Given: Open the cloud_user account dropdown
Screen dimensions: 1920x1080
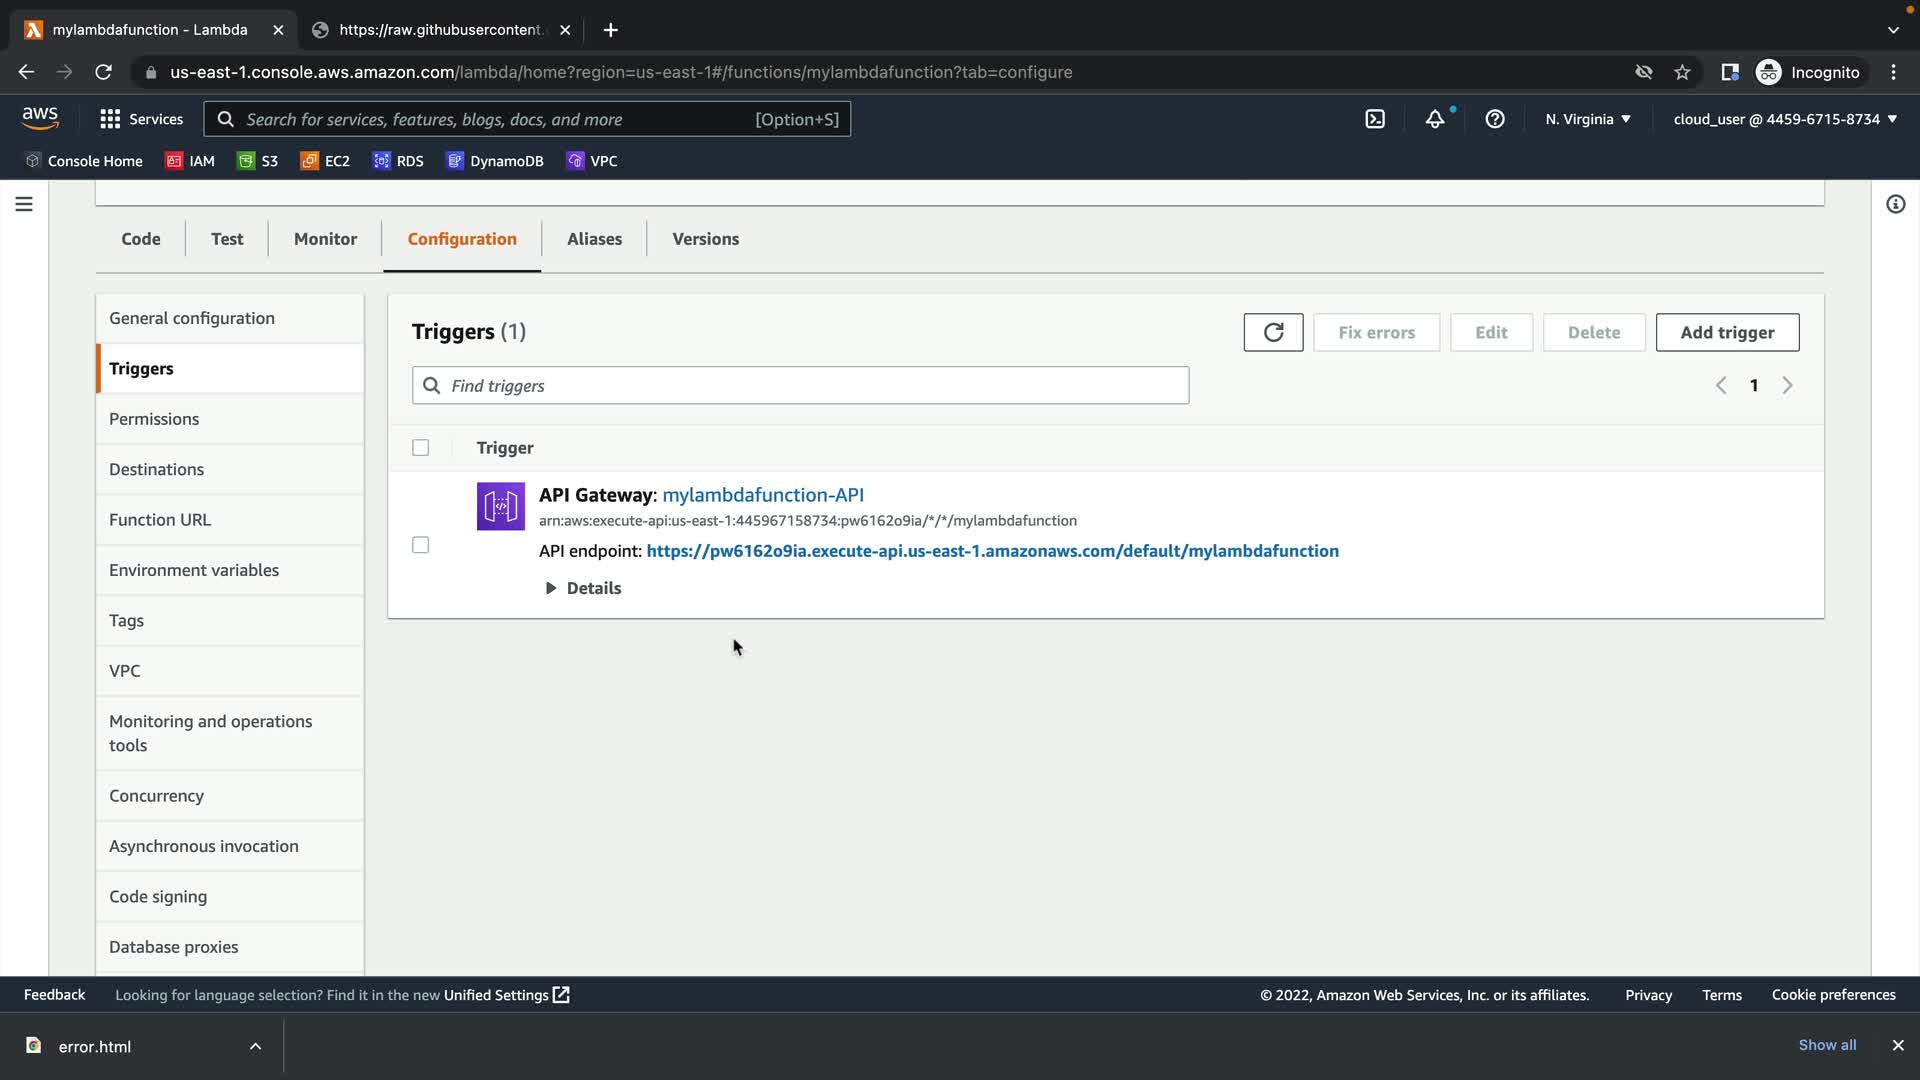Looking at the screenshot, I should (1784, 119).
